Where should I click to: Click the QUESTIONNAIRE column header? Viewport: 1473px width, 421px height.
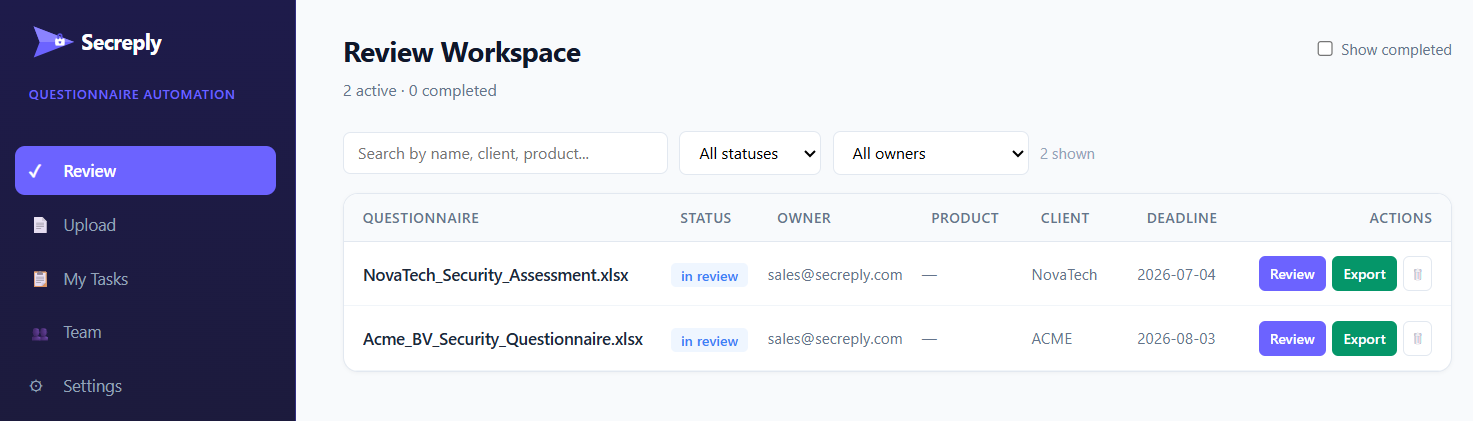click(421, 218)
